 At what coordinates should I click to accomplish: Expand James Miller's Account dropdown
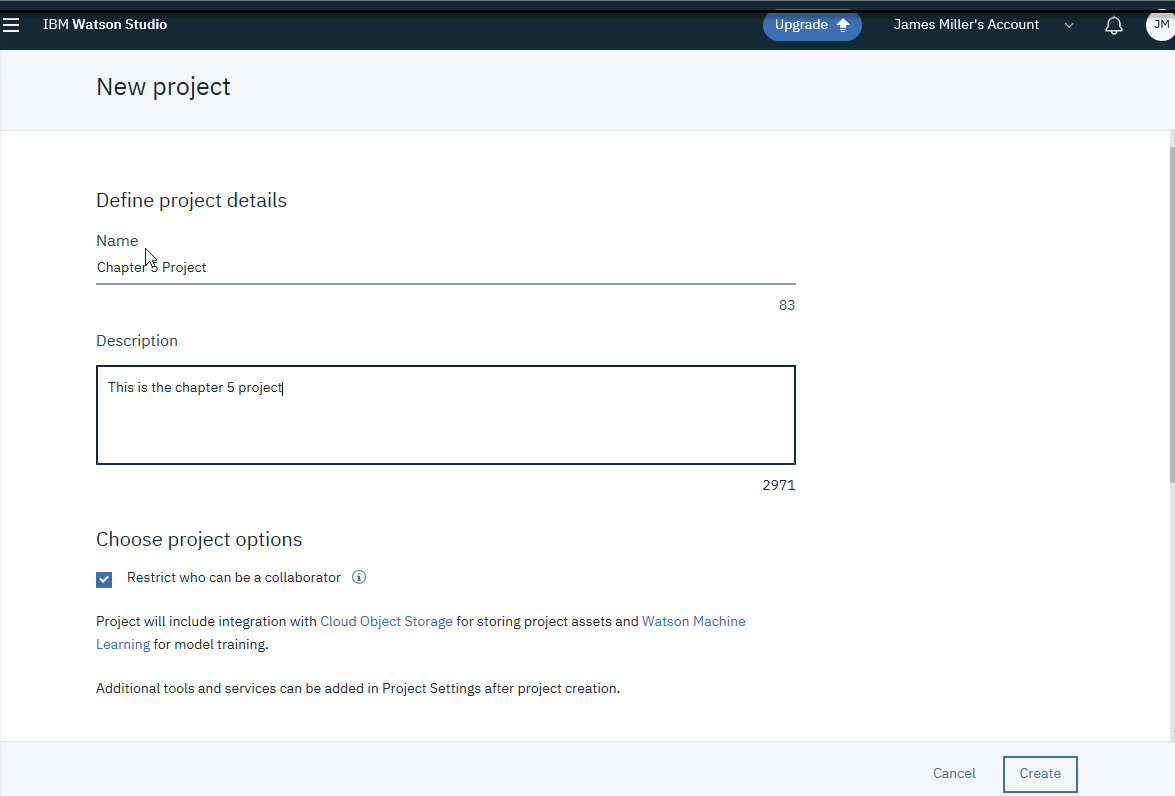983,25
